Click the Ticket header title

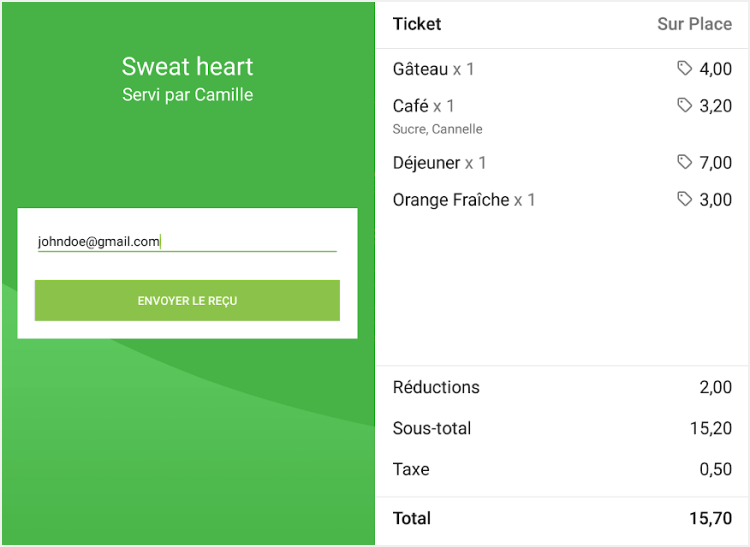tap(417, 24)
